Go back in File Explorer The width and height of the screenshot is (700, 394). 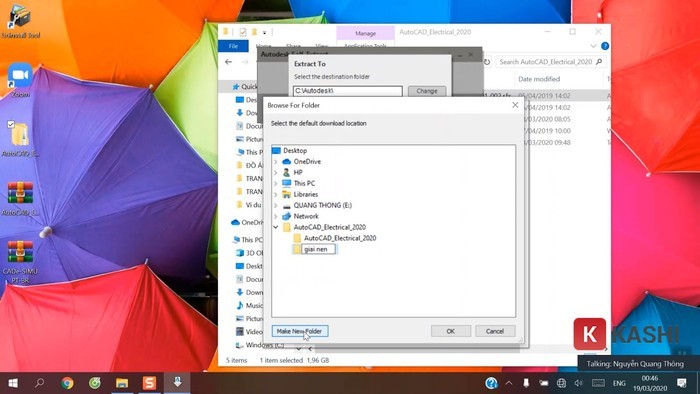click(x=229, y=62)
